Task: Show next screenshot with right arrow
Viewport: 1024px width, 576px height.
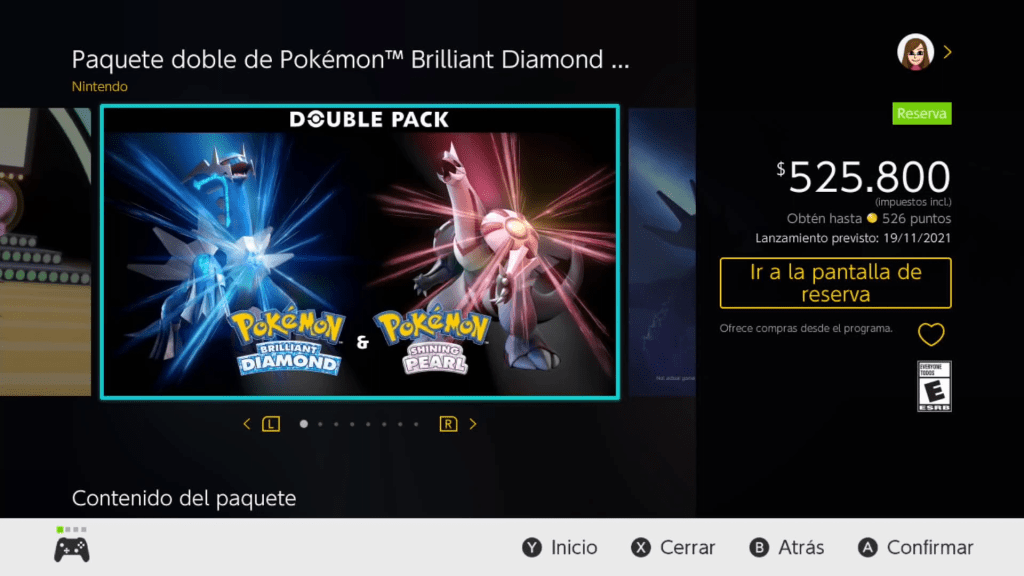Action: pos(473,424)
